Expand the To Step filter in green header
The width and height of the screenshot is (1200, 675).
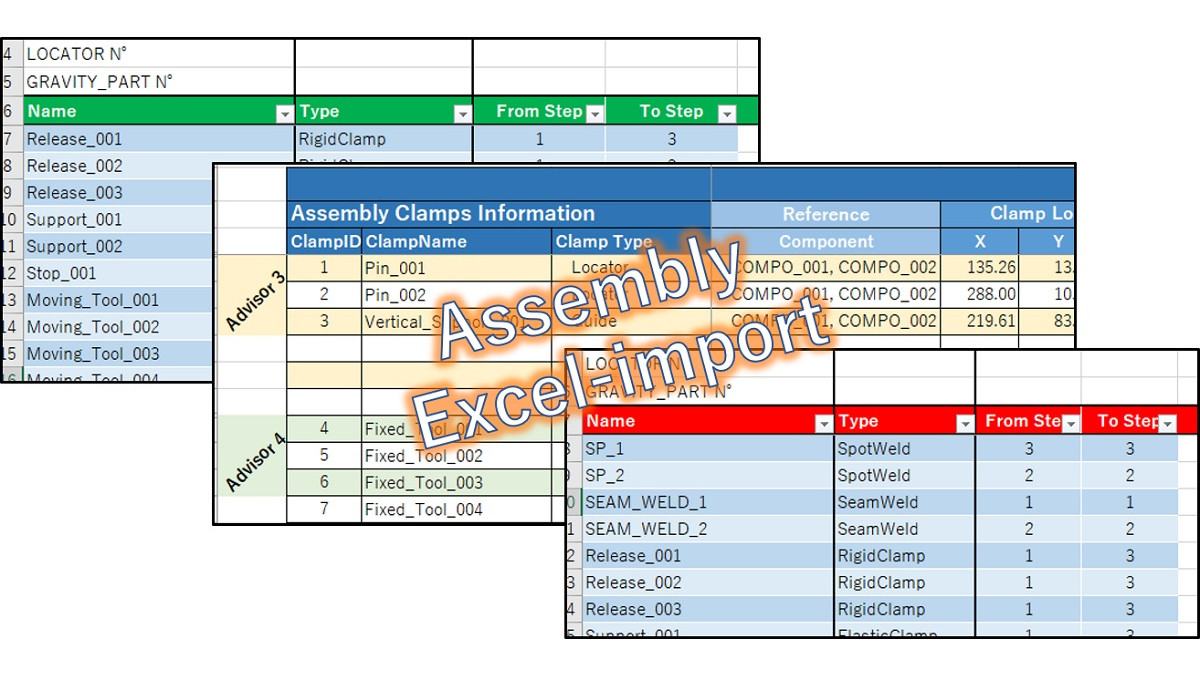click(x=727, y=114)
